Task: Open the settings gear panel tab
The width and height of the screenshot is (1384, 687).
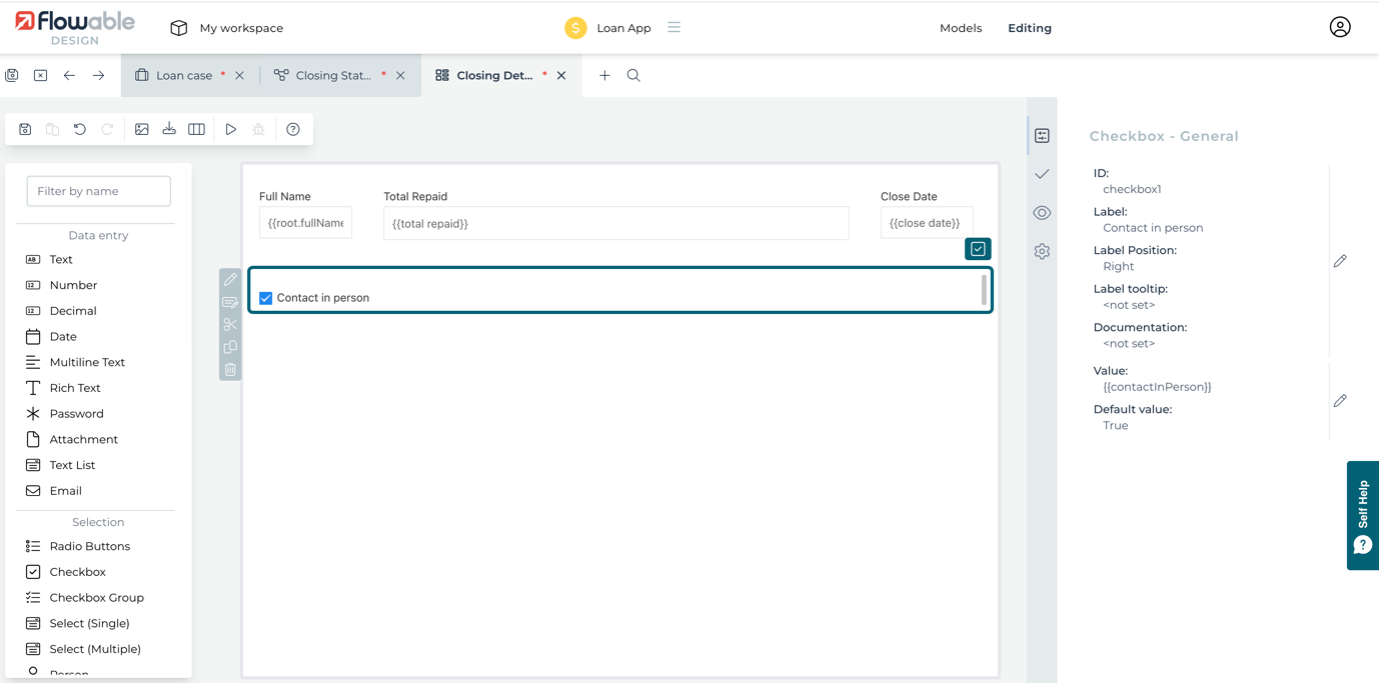Action: [1042, 252]
